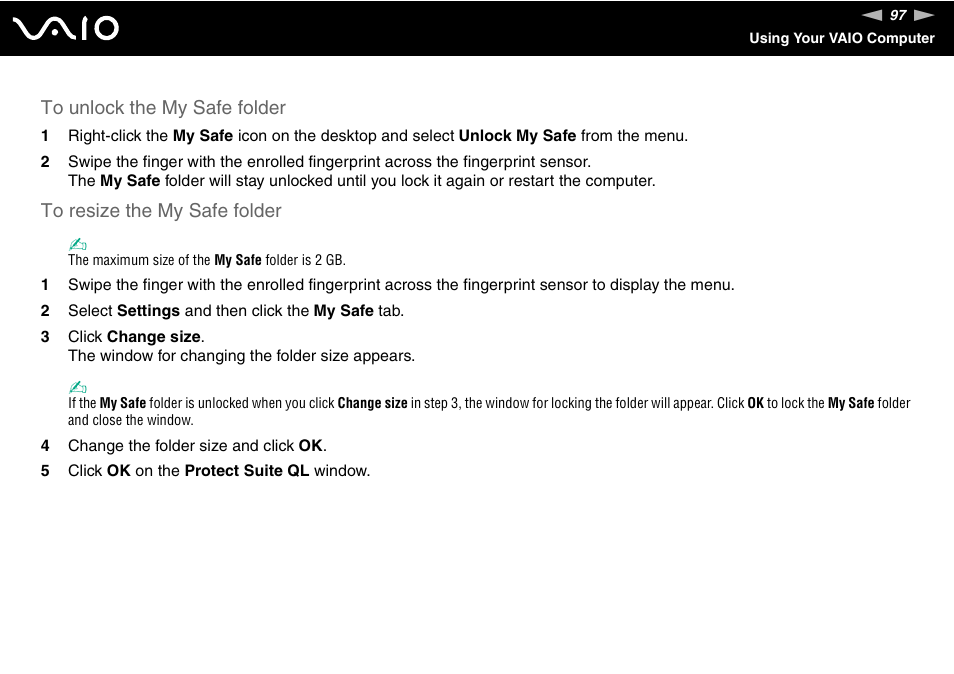Click the note pencil icon above maximum size
954x674 pixels.
click(77, 245)
